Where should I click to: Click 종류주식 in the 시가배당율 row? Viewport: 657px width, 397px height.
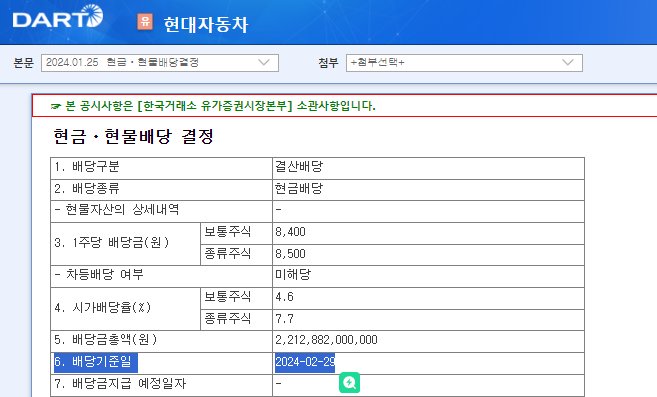228,319
